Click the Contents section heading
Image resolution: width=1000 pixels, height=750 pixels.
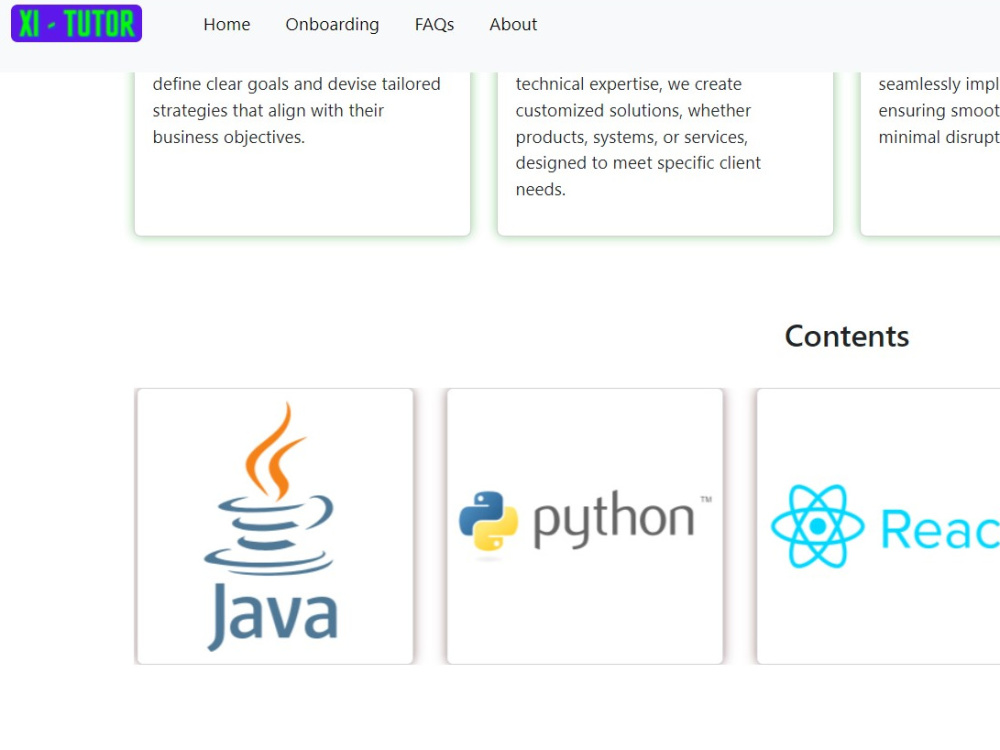click(846, 336)
